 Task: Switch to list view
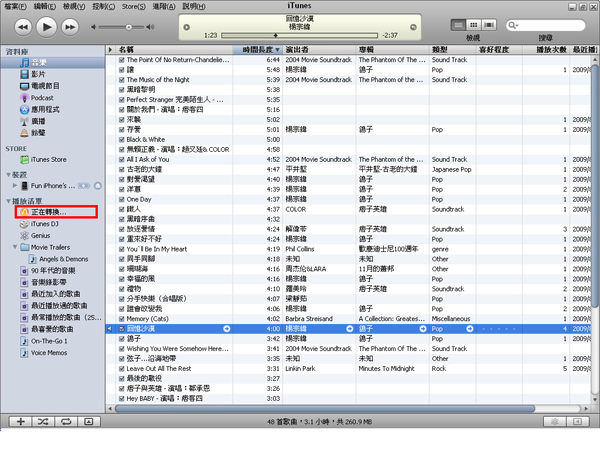click(458, 25)
